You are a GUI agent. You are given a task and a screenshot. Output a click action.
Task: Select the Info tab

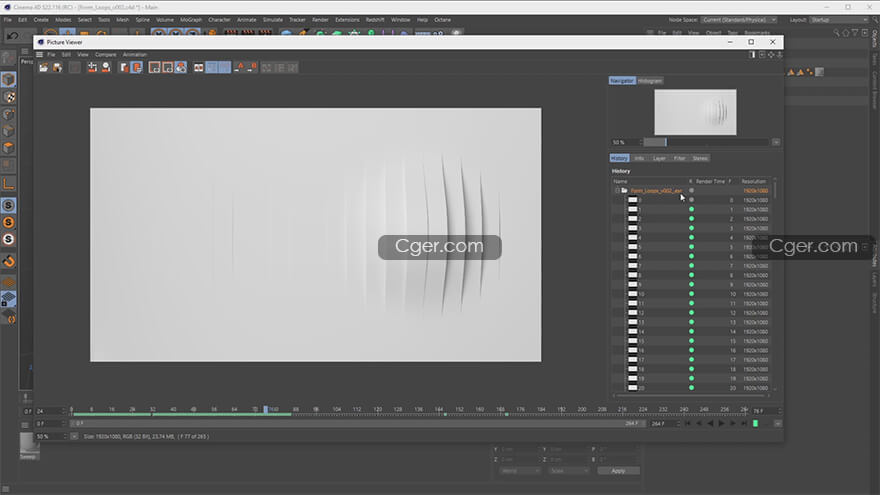coord(639,158)
